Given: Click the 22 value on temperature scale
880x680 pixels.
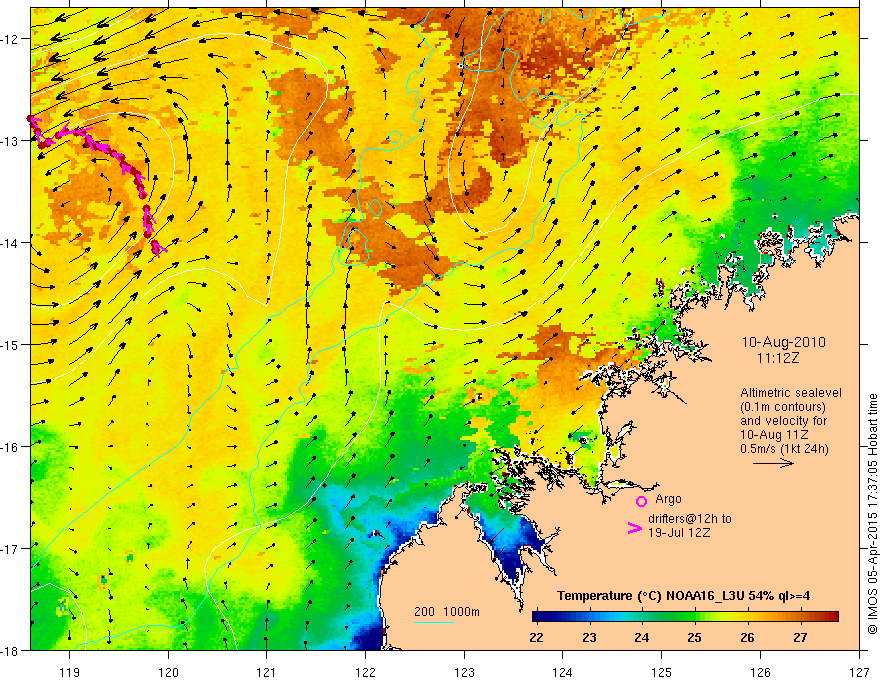Looking at the screenshot, I should 536,637.
